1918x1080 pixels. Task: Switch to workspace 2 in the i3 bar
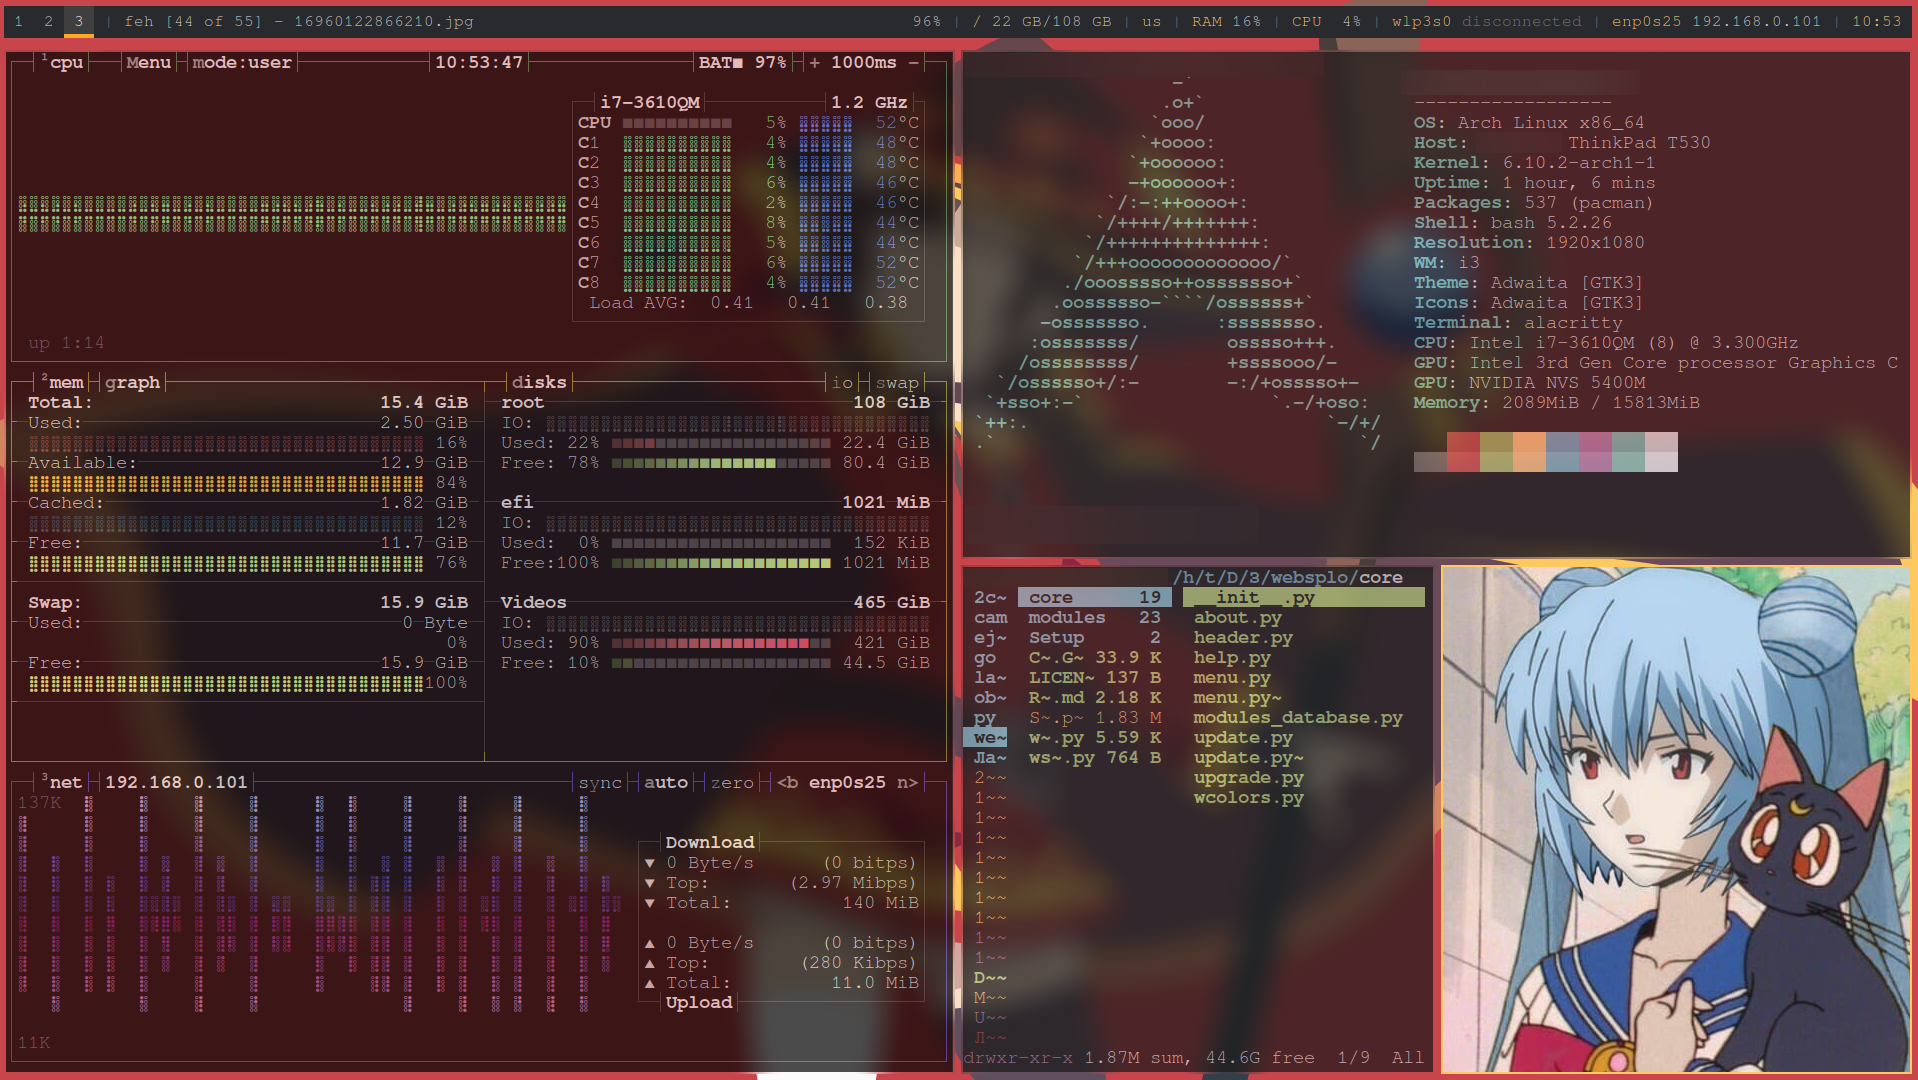click(48, 21)
